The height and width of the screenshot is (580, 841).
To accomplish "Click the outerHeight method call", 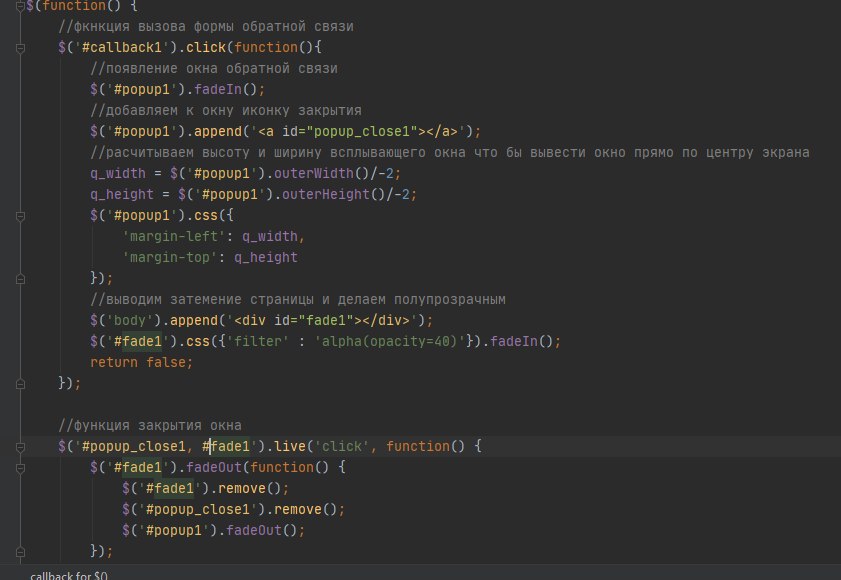I will 326,194.
